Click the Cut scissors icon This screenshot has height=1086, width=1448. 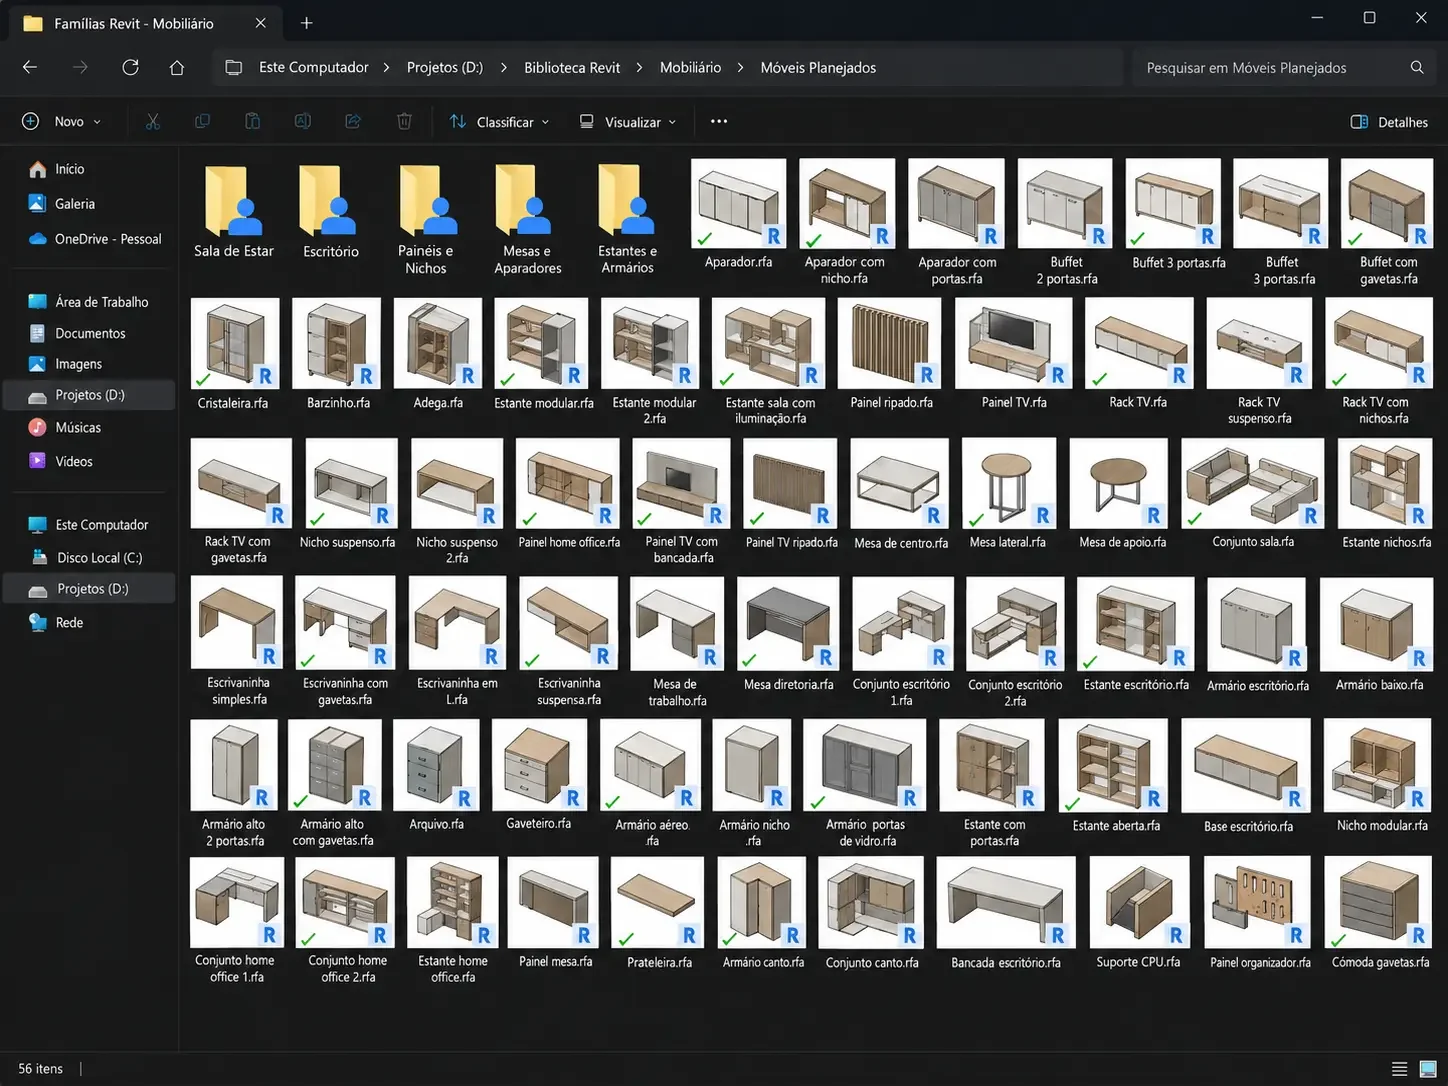153,121
